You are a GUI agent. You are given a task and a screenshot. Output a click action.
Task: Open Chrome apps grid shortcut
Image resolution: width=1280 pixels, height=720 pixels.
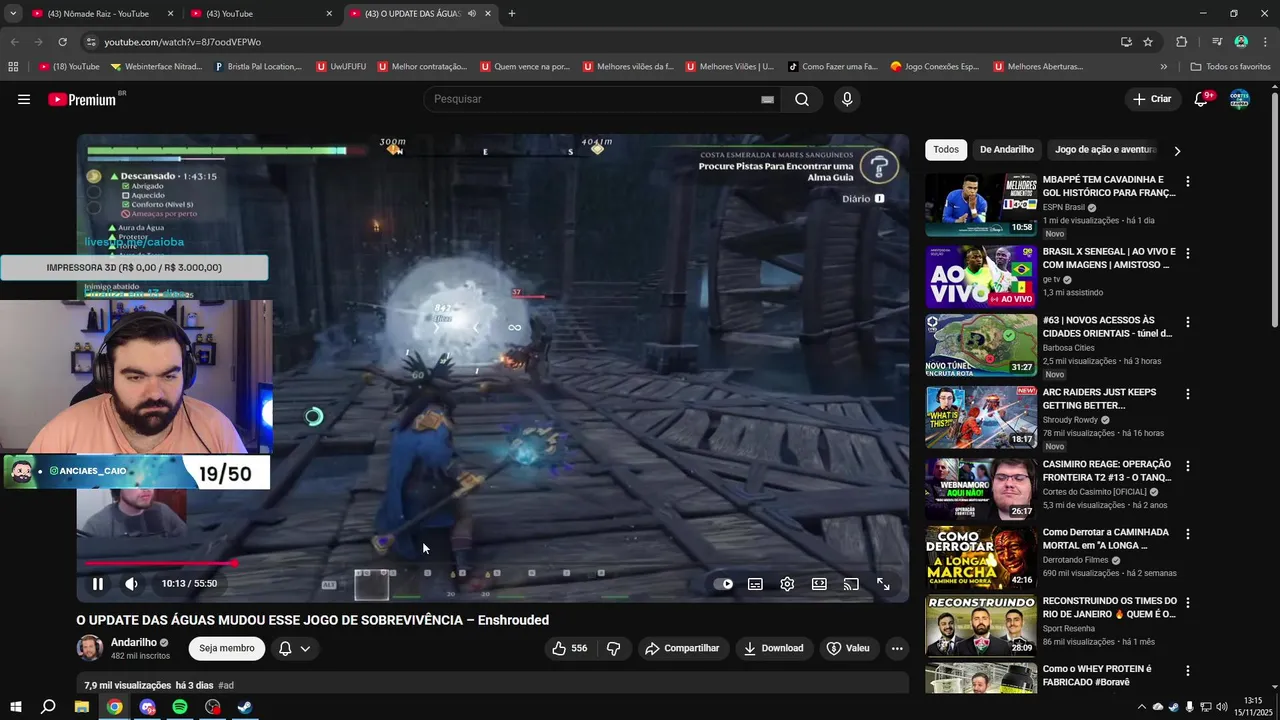[x=13, y=67]
